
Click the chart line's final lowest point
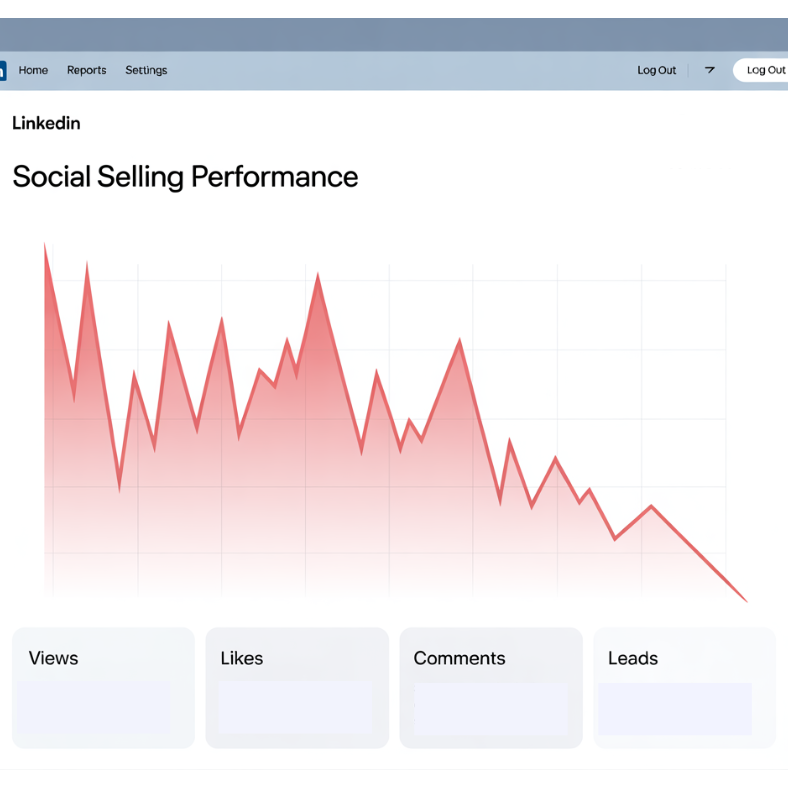click(x=746, y=601)
